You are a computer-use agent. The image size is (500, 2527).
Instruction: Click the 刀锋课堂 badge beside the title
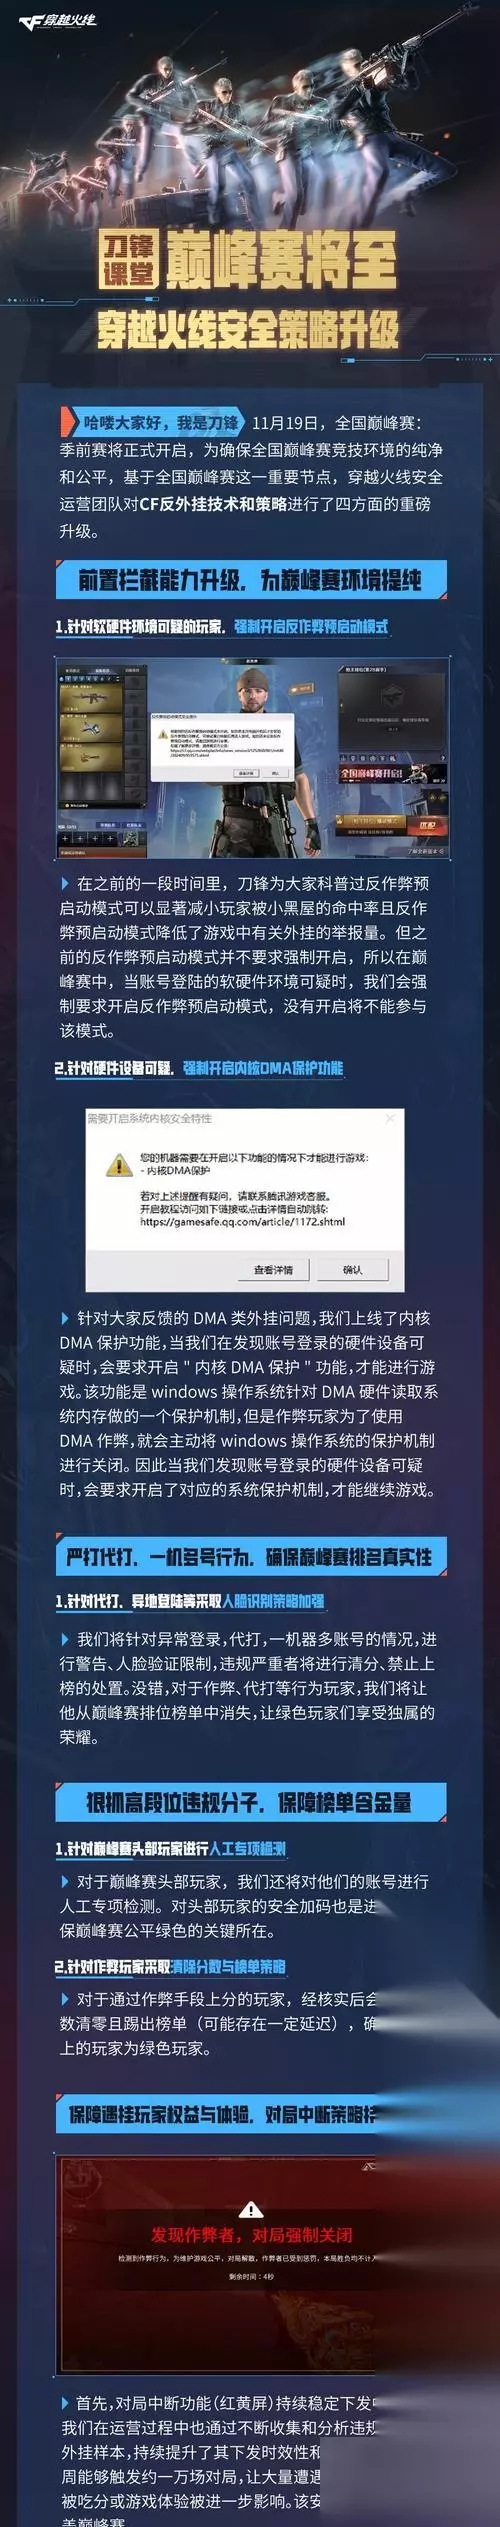[130, 260]
